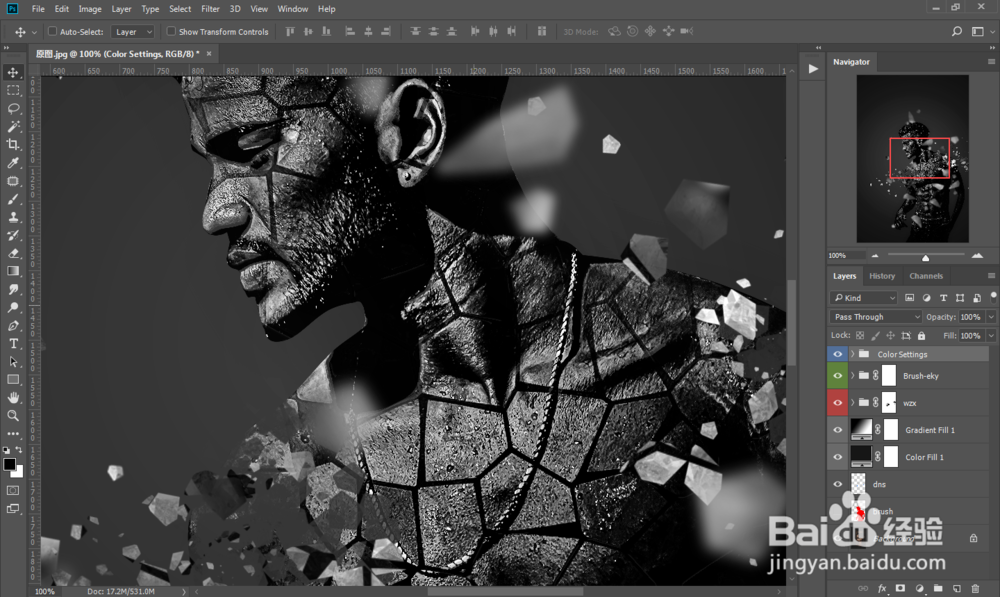Hide the dns layer
Image resolution: width=1000 pixels, height=597 pixels.
[837, 484]
